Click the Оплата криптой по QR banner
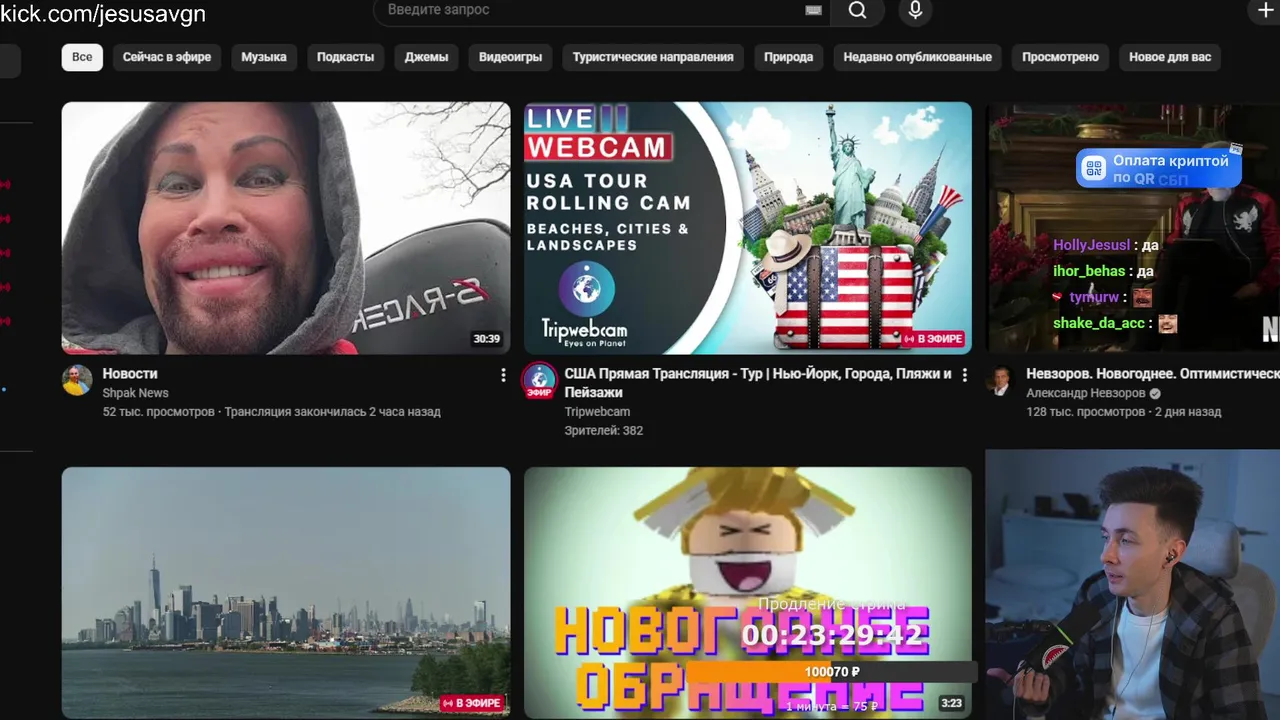 click(1158, 168)
